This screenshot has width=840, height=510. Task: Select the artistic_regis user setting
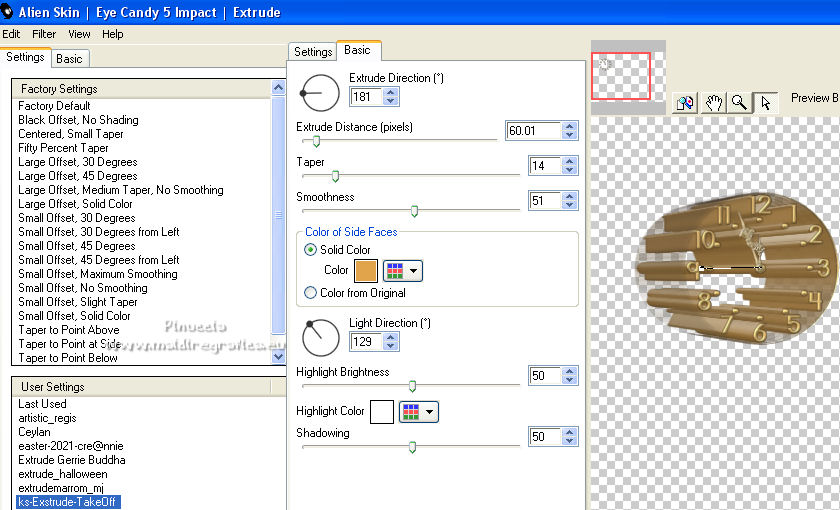tap(47, 418)
